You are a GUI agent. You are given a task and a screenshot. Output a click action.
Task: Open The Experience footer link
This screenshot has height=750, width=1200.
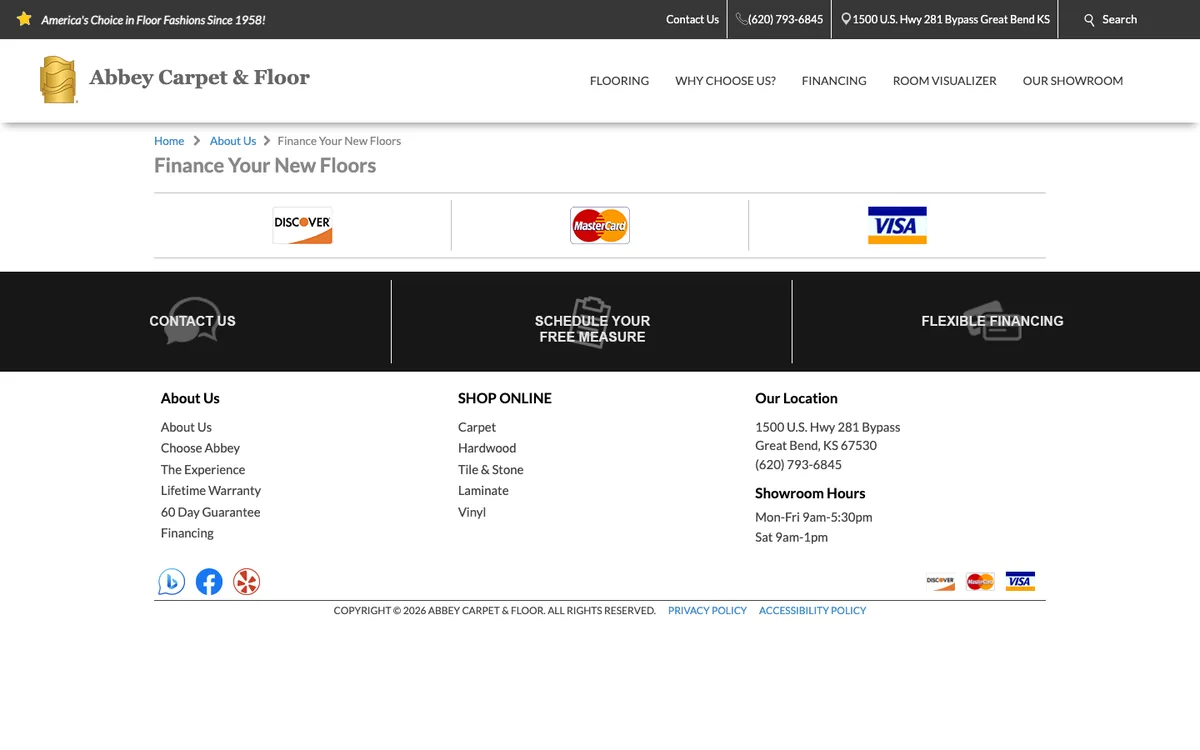click(203, 470)
